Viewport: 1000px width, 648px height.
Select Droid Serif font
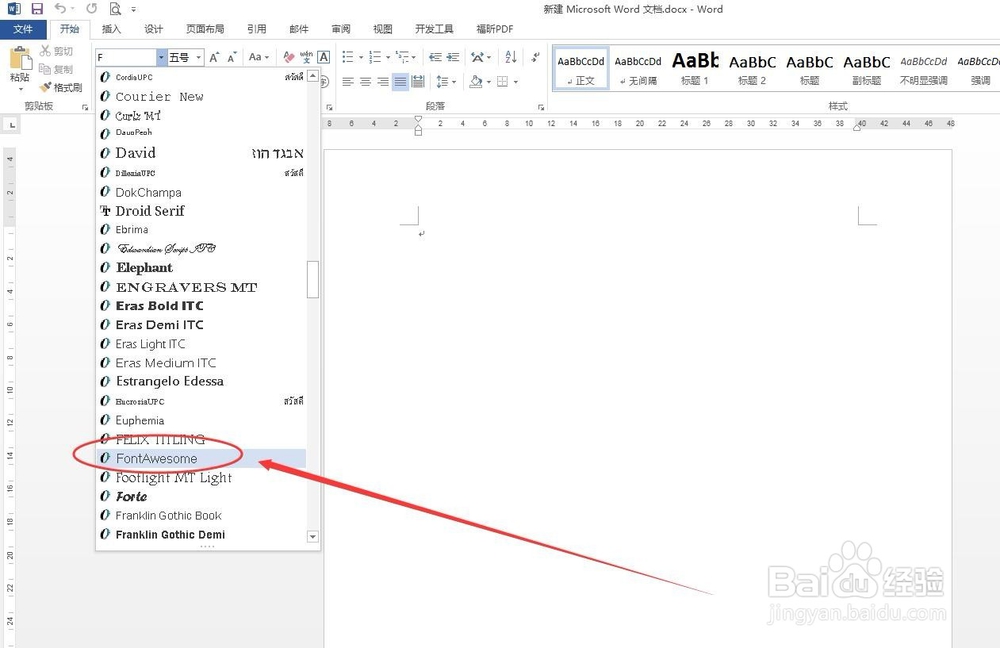201,210
